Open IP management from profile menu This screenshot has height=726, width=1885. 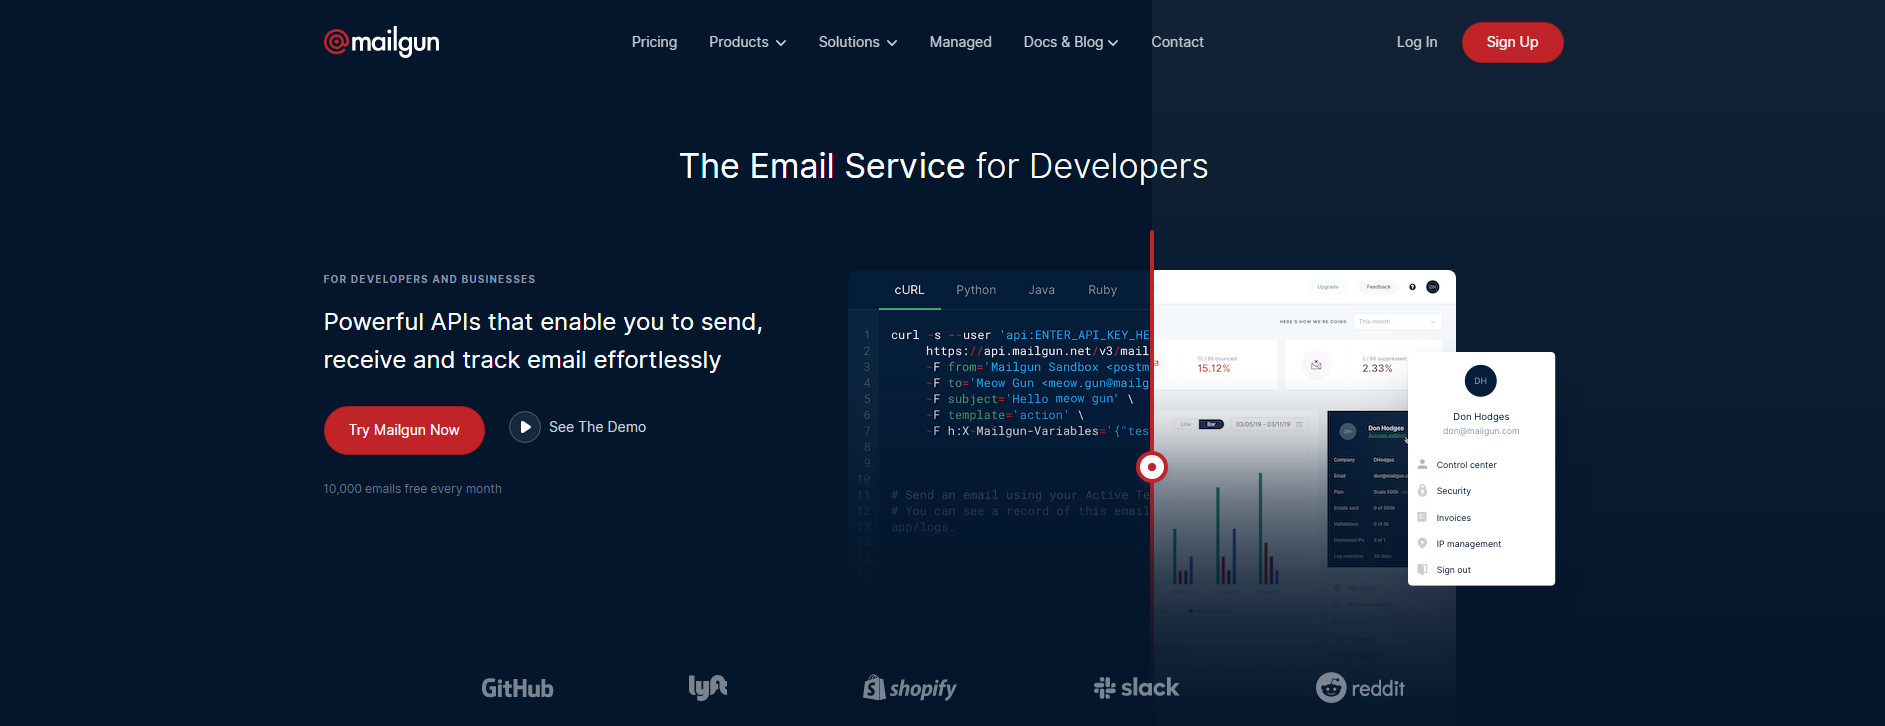[x=1469, y=544]
